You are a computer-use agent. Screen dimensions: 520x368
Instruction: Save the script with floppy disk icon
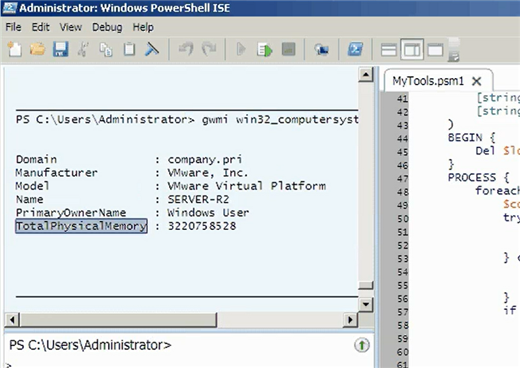pos(60,50)
